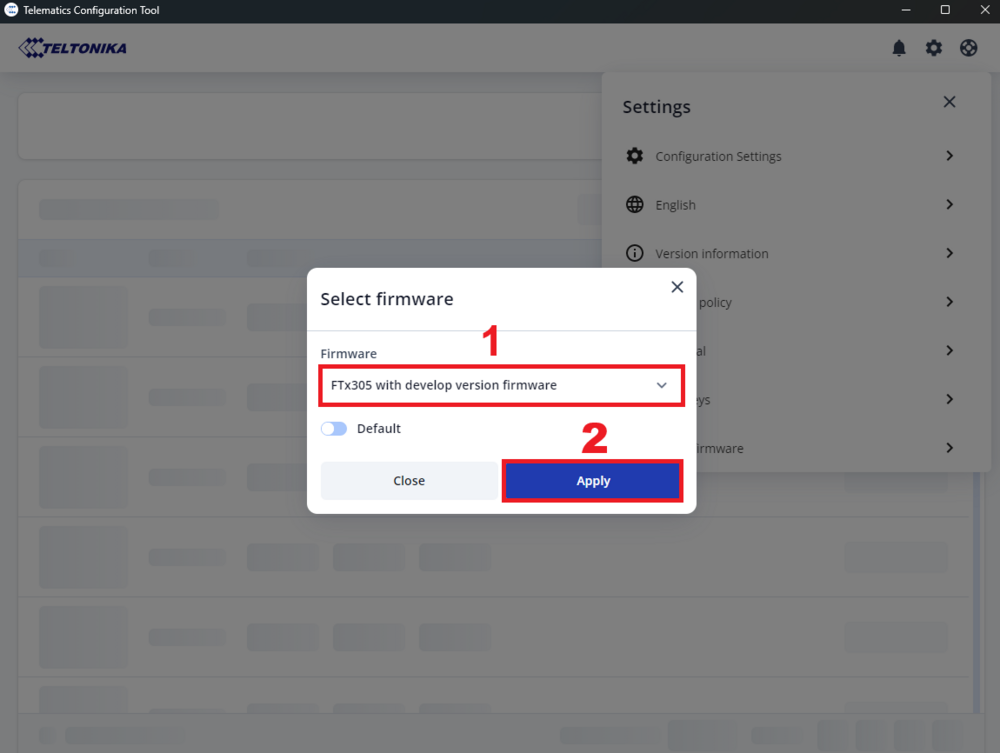Close the Select firmware dialog with X

677,287
